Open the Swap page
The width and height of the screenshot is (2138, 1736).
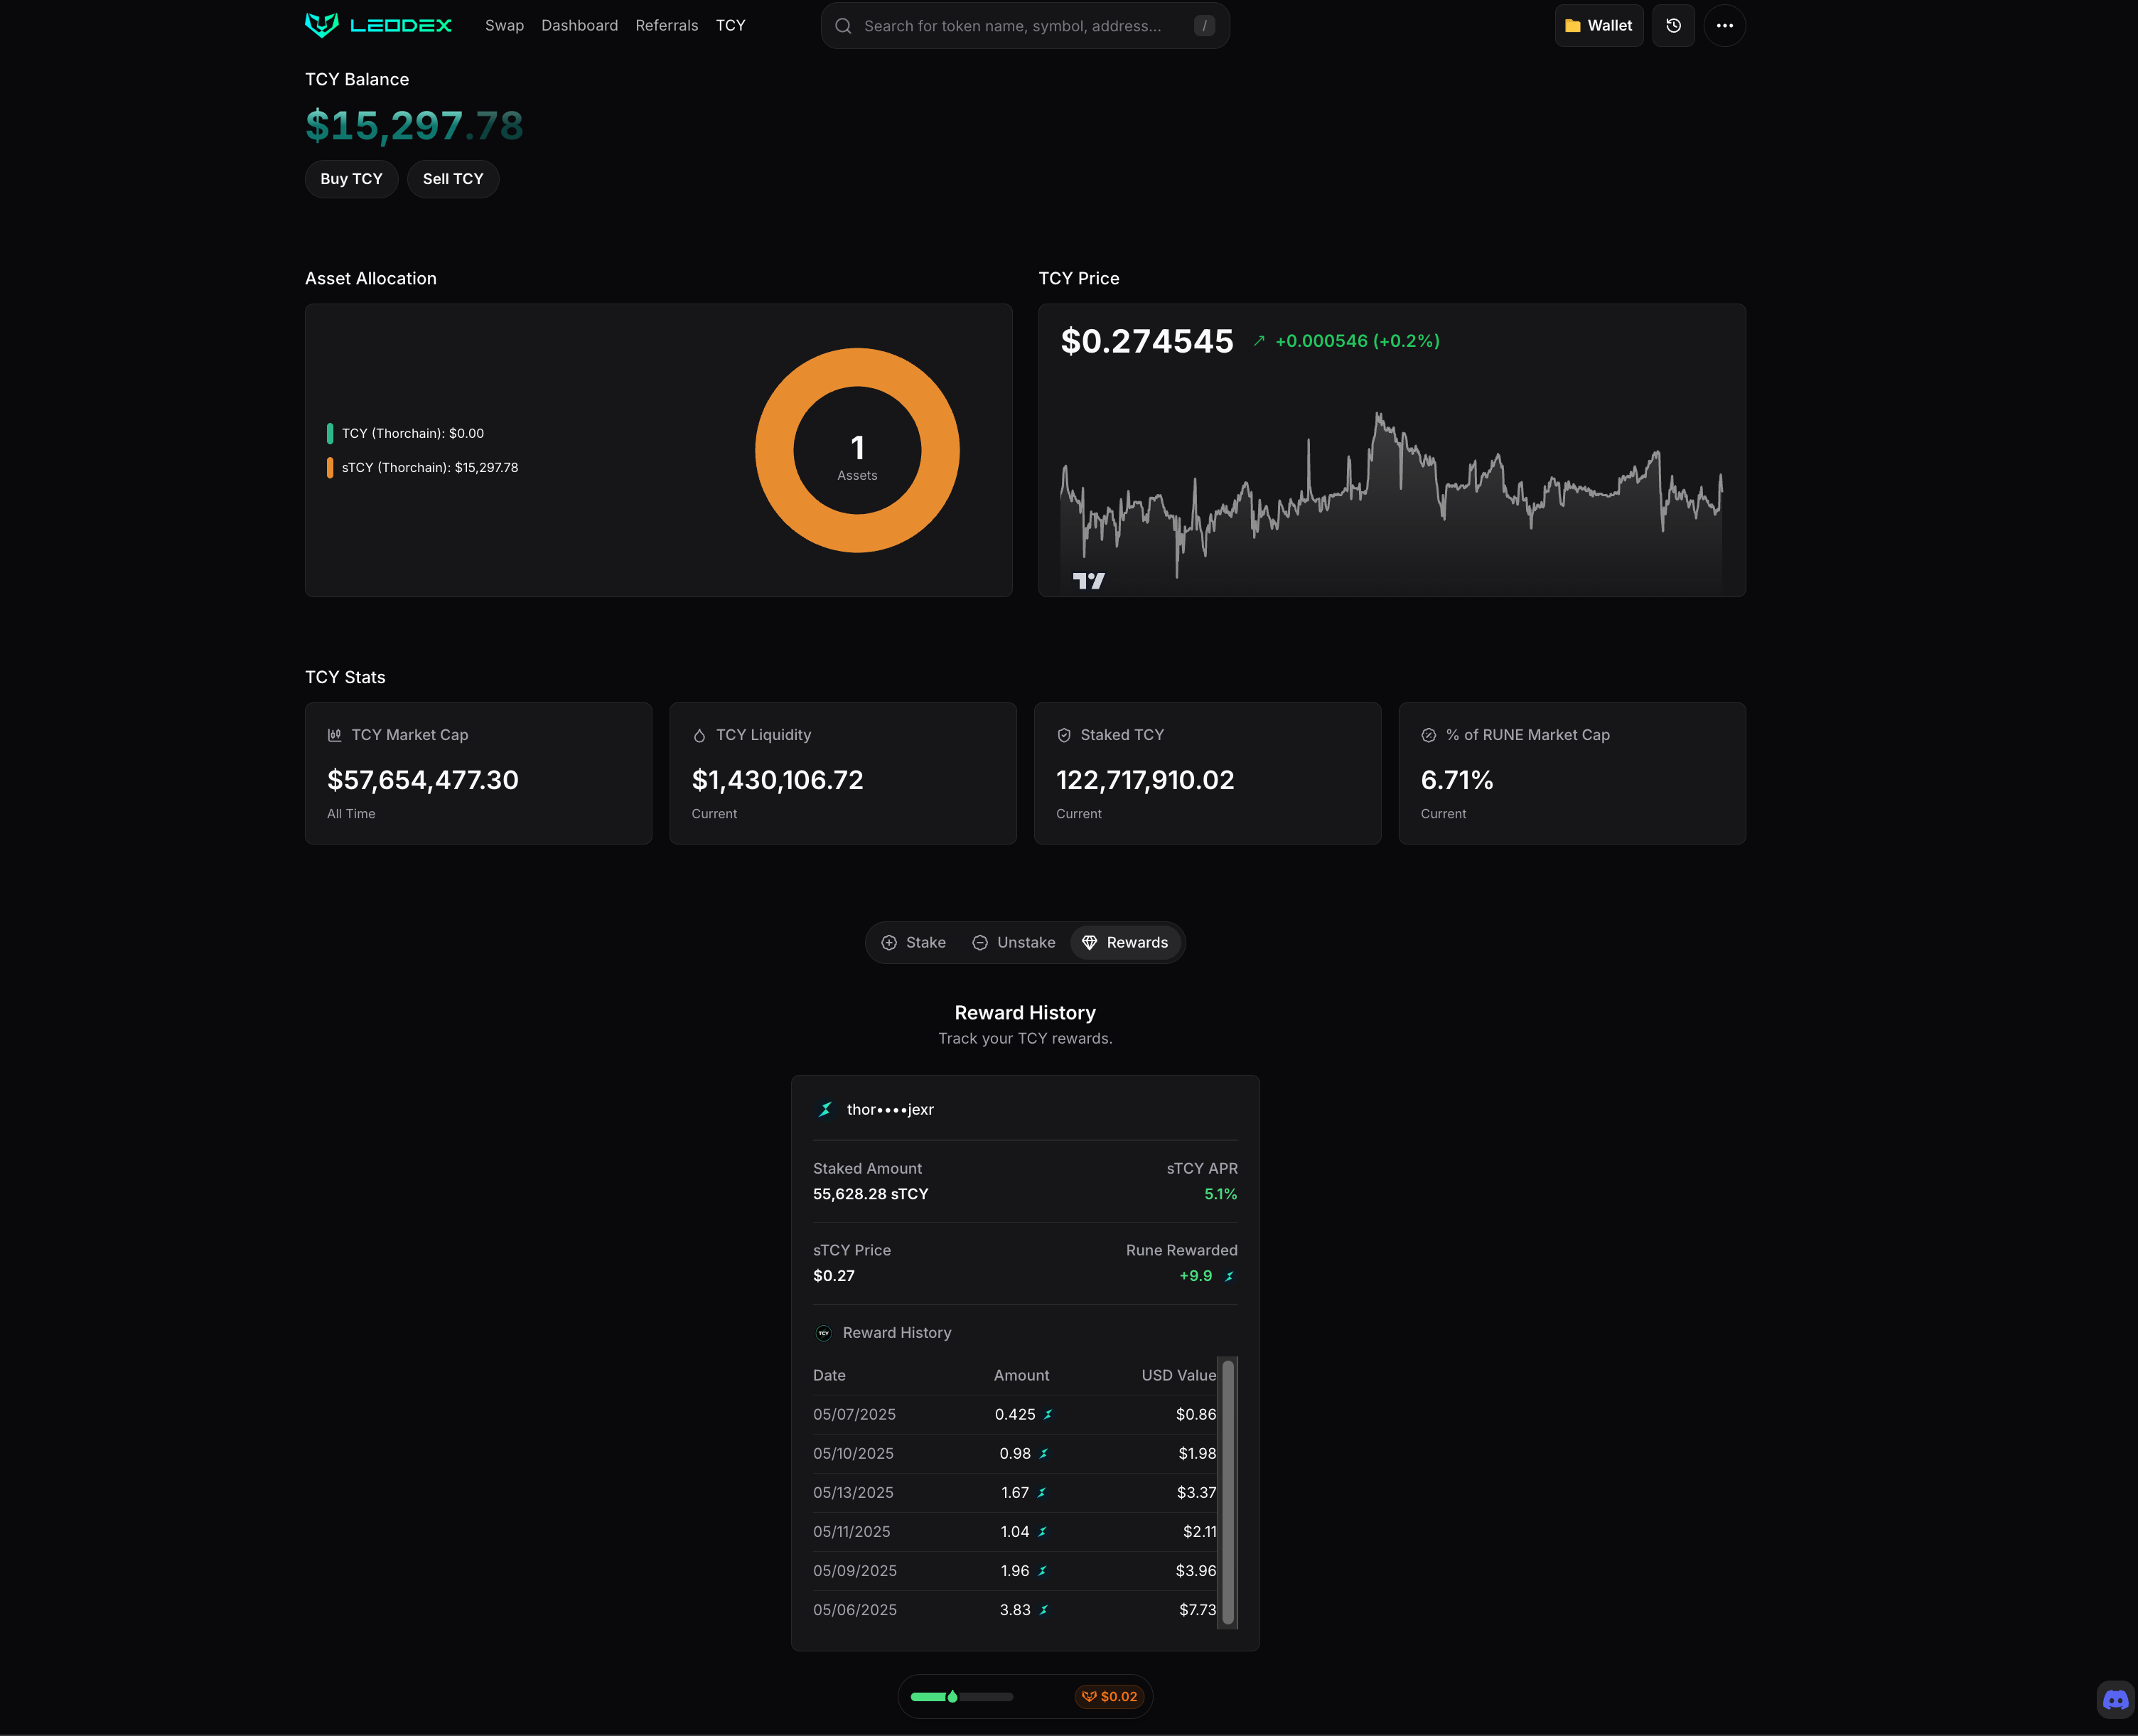point(504,25)
